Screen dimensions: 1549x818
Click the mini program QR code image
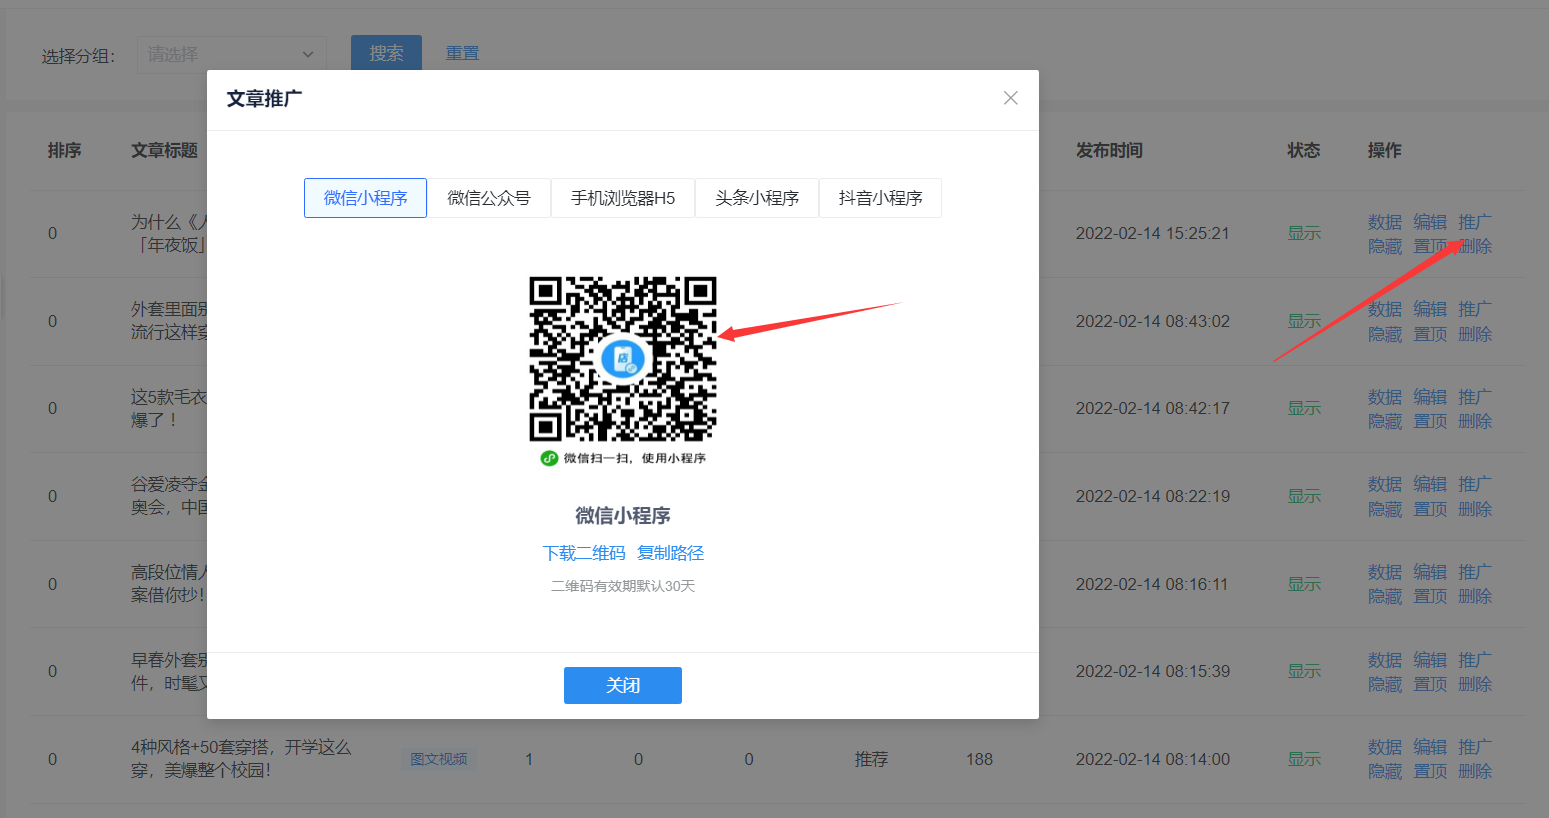tap(623, 359)
